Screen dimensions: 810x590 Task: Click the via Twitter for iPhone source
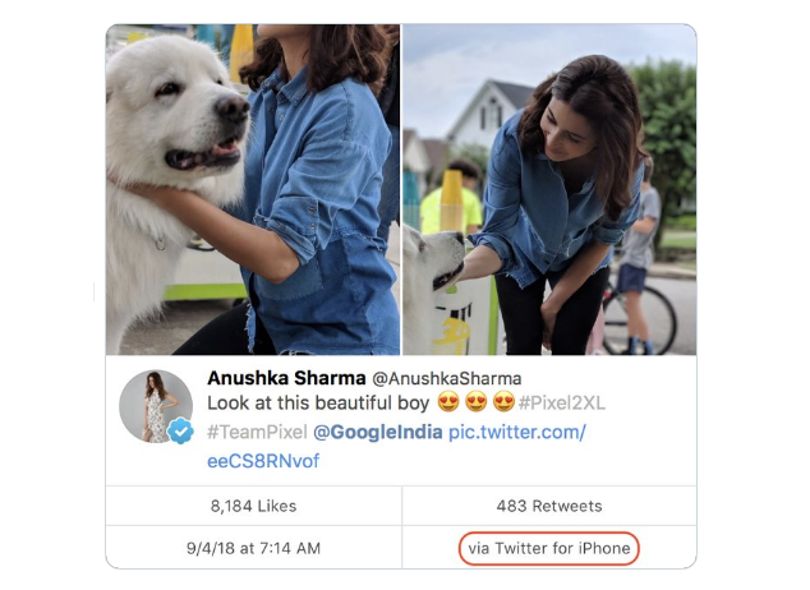[x=549, y=548]
